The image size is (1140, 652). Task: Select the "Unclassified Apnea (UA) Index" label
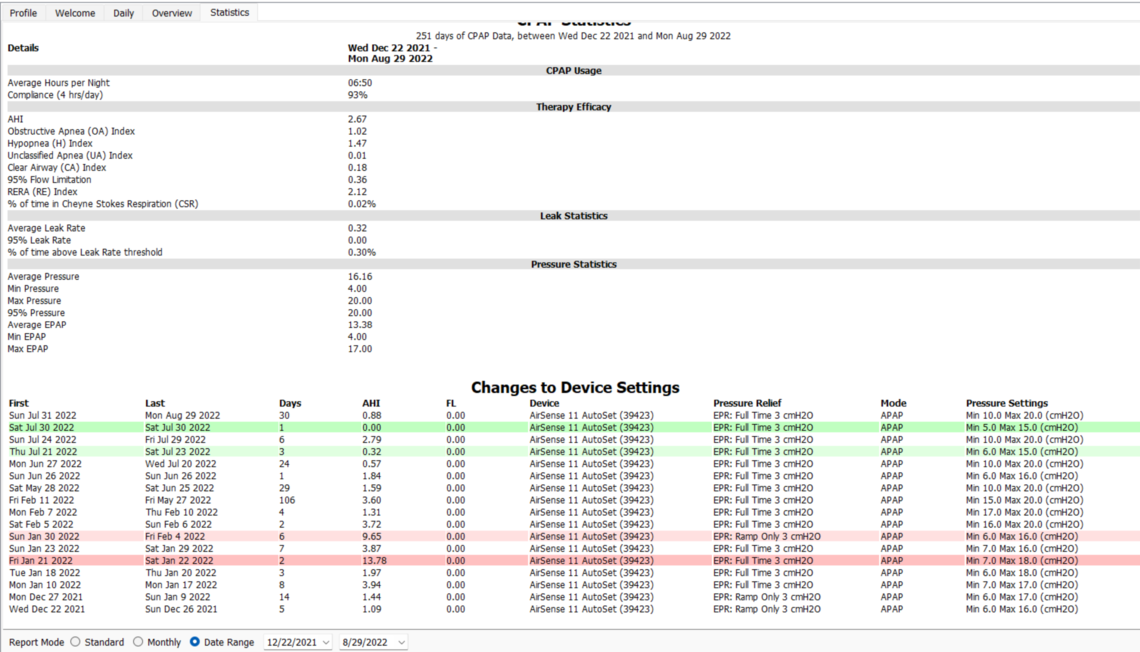tap(70, 156)
